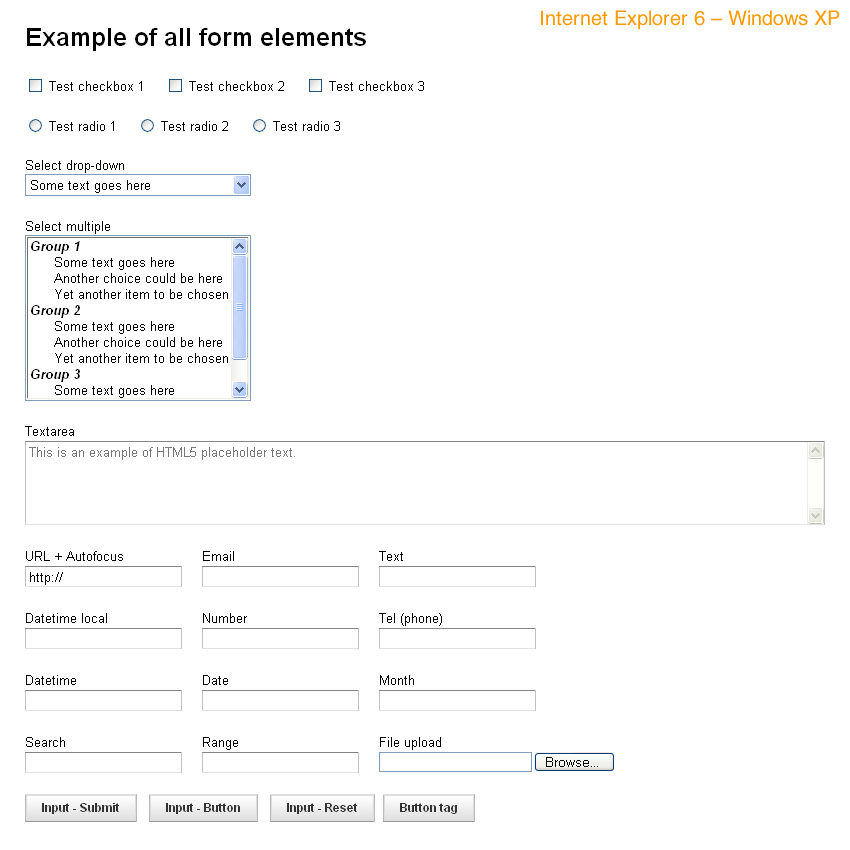Tick Test checkbox 3
This screenshot has width=850, height=850.
[x=316, y=86]
